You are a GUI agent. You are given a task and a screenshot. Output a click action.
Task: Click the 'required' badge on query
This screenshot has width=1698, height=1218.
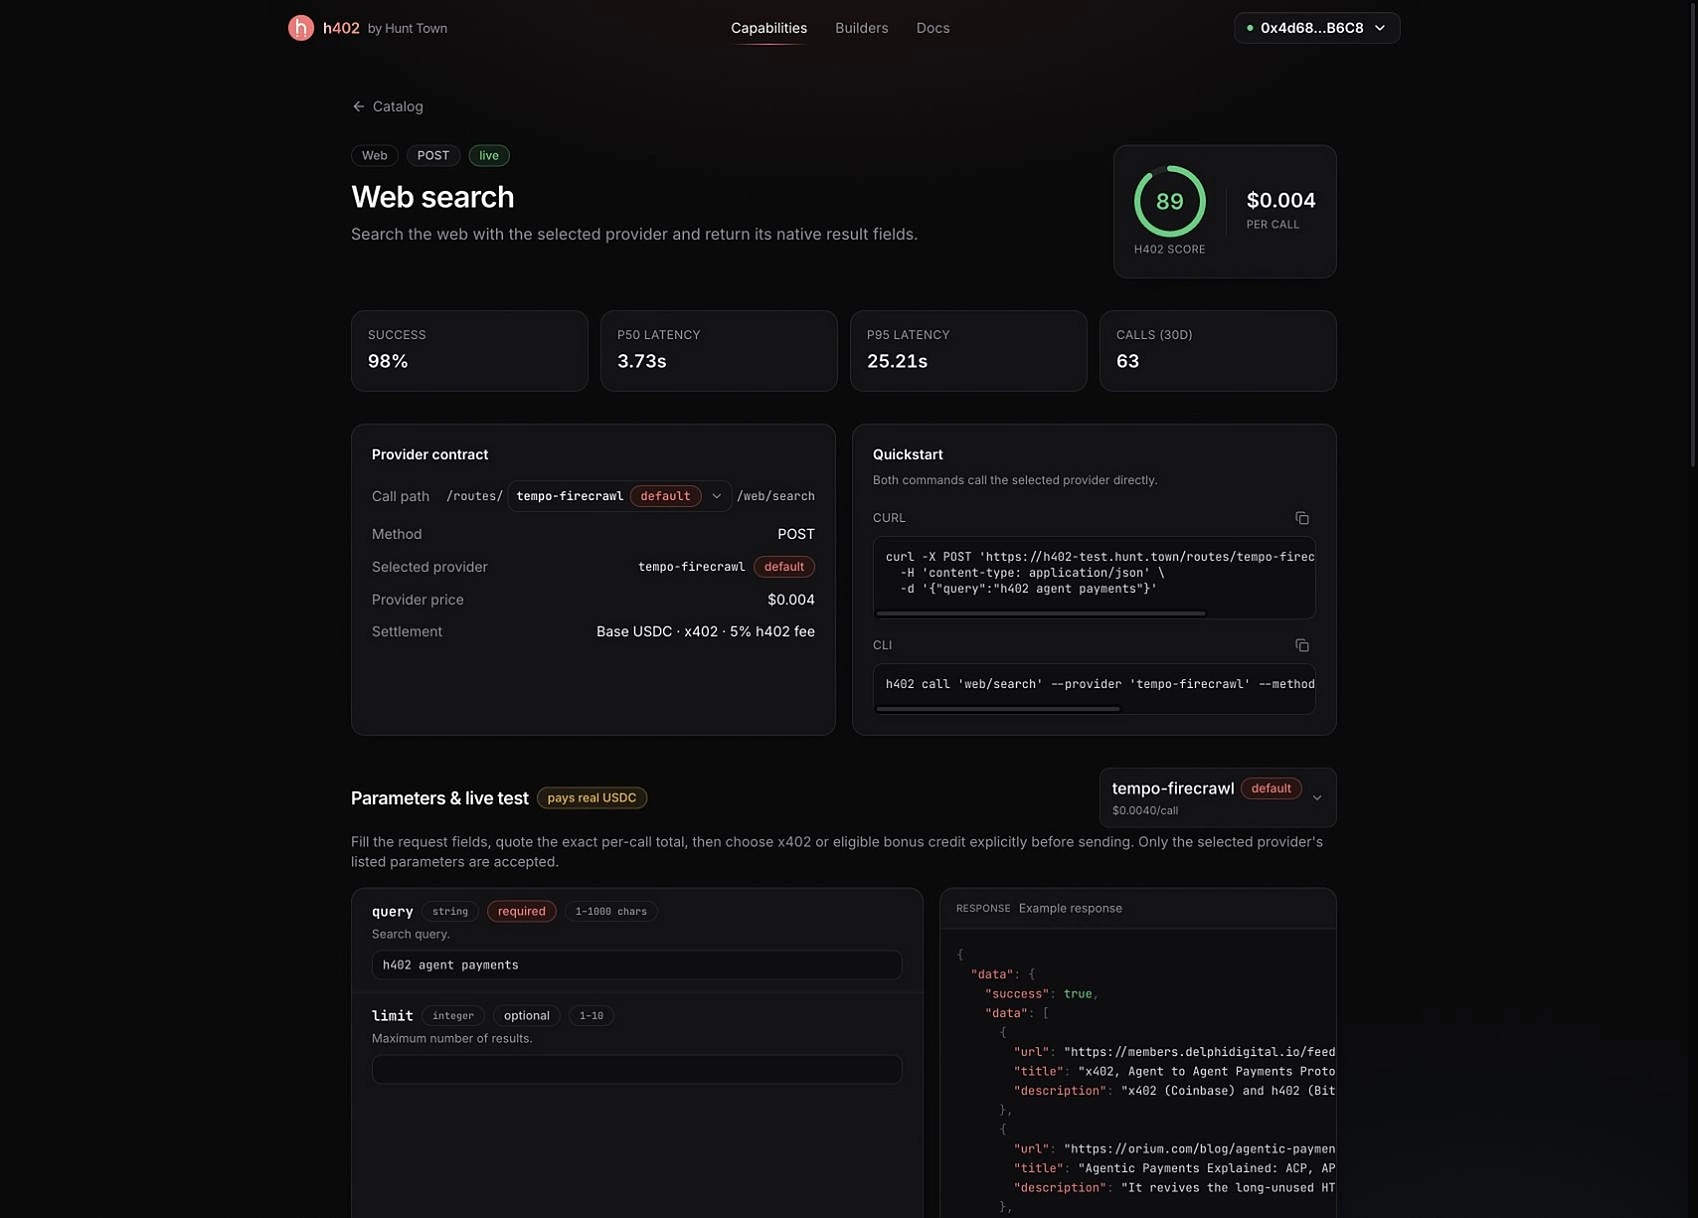click(521, 912)
